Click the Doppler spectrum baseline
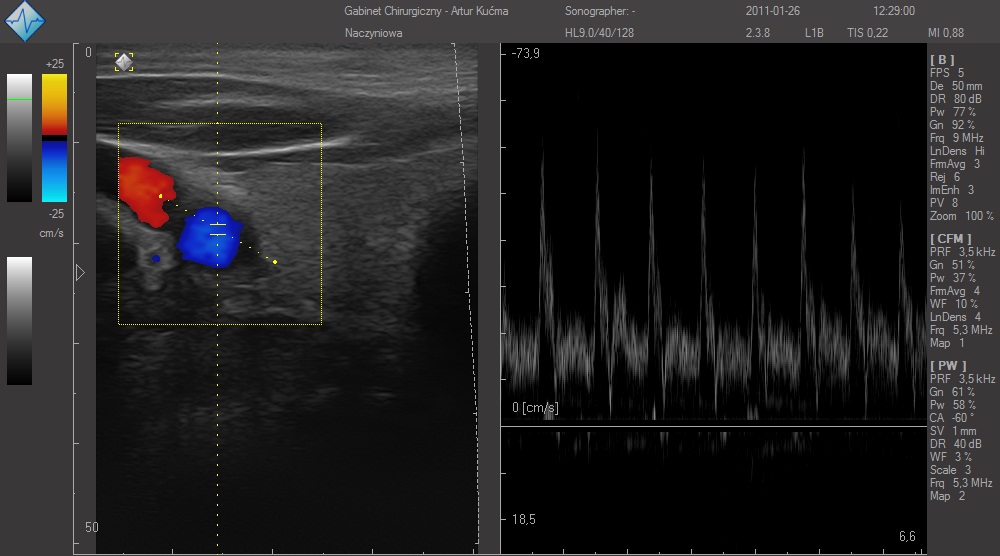 coord(714,427)
